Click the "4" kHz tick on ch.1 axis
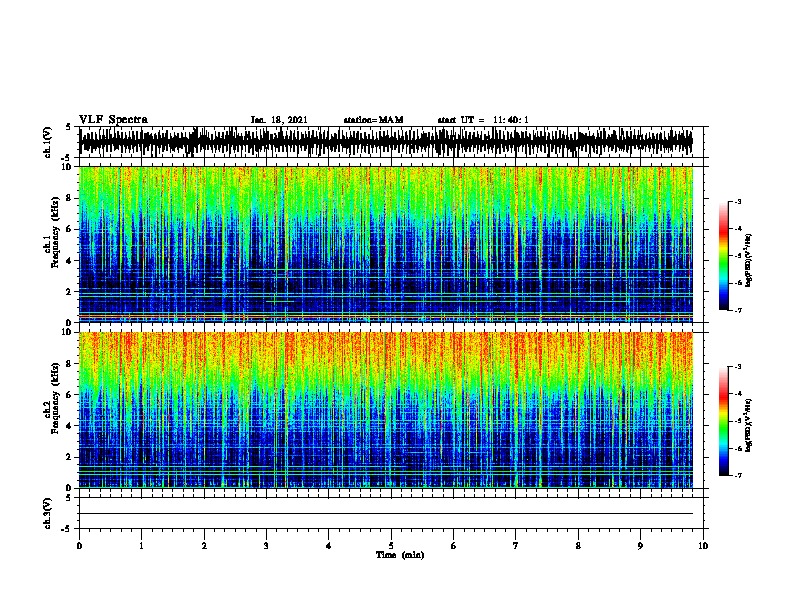The height and width of the screenshot is (612, 792). coord(69,261)
